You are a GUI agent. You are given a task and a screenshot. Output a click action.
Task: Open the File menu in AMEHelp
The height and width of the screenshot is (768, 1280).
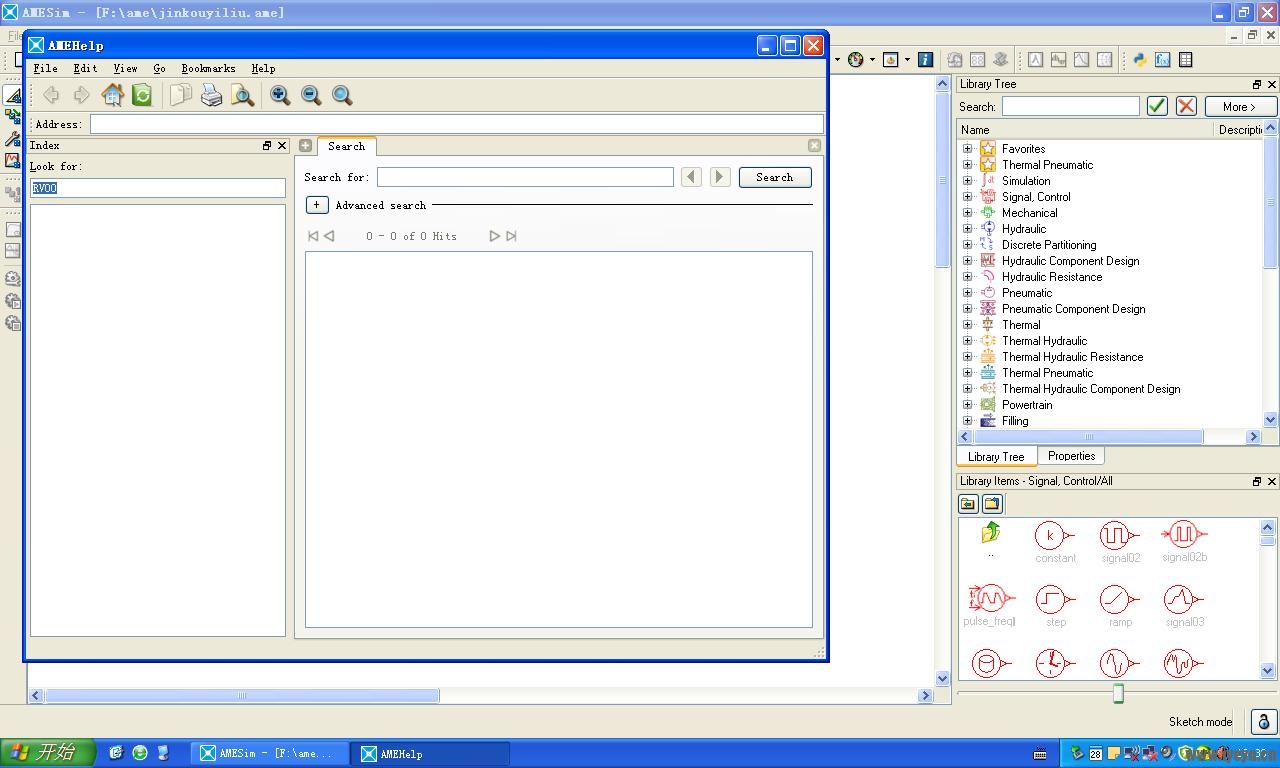(45, 68)
